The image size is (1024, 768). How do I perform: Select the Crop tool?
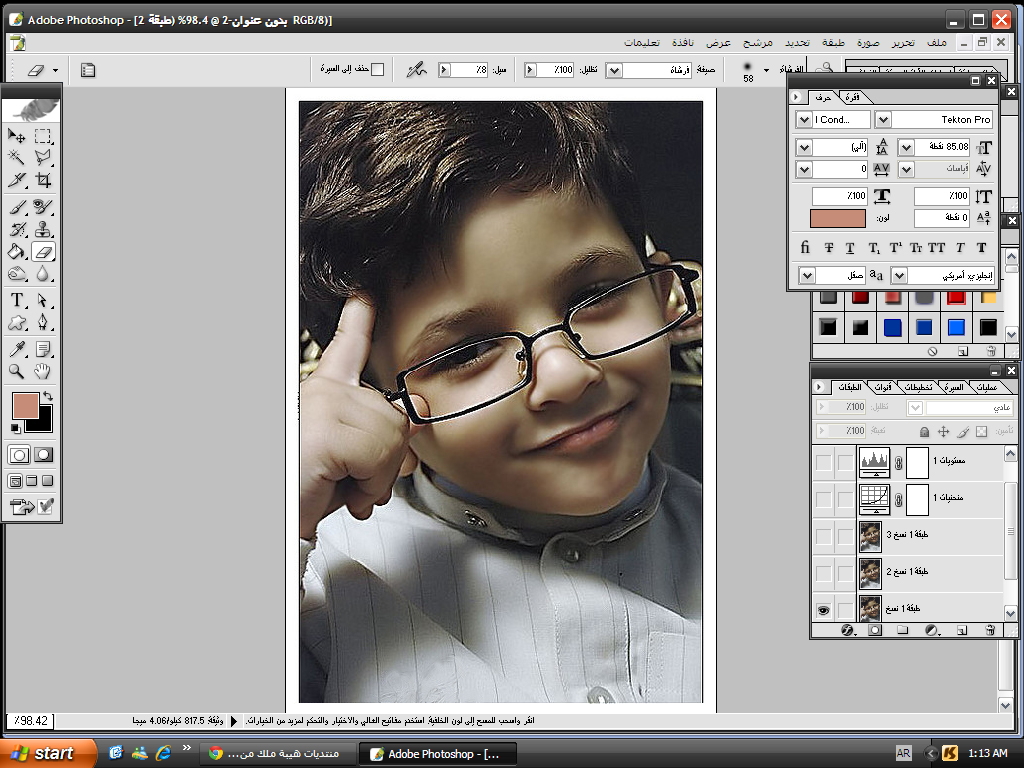click(43, 179)
